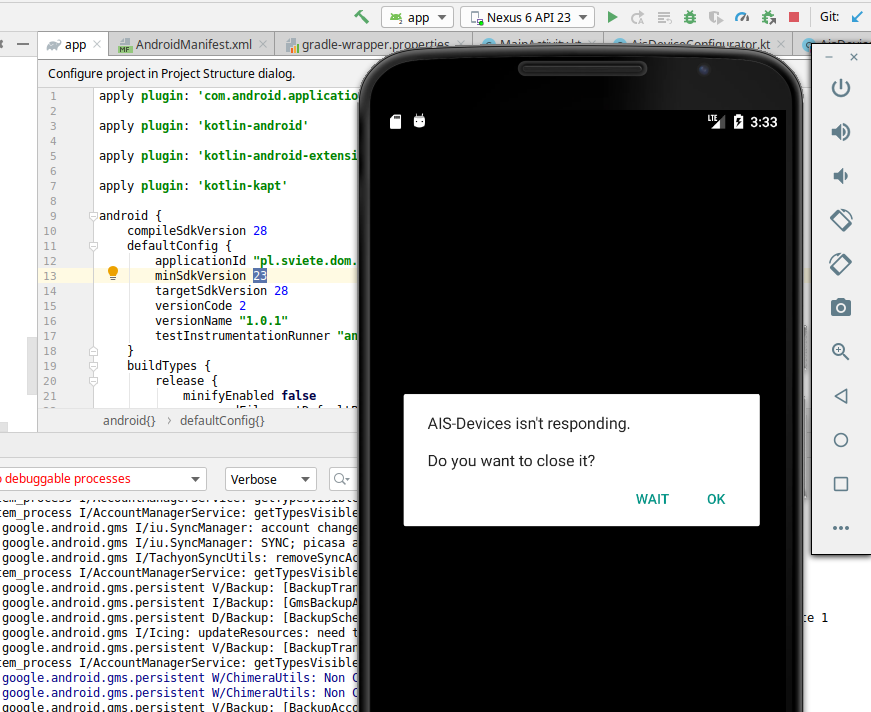Click the 3:33 clock on the phone
The height and width of the screenshot is (712, 871).
click(764, 122)
